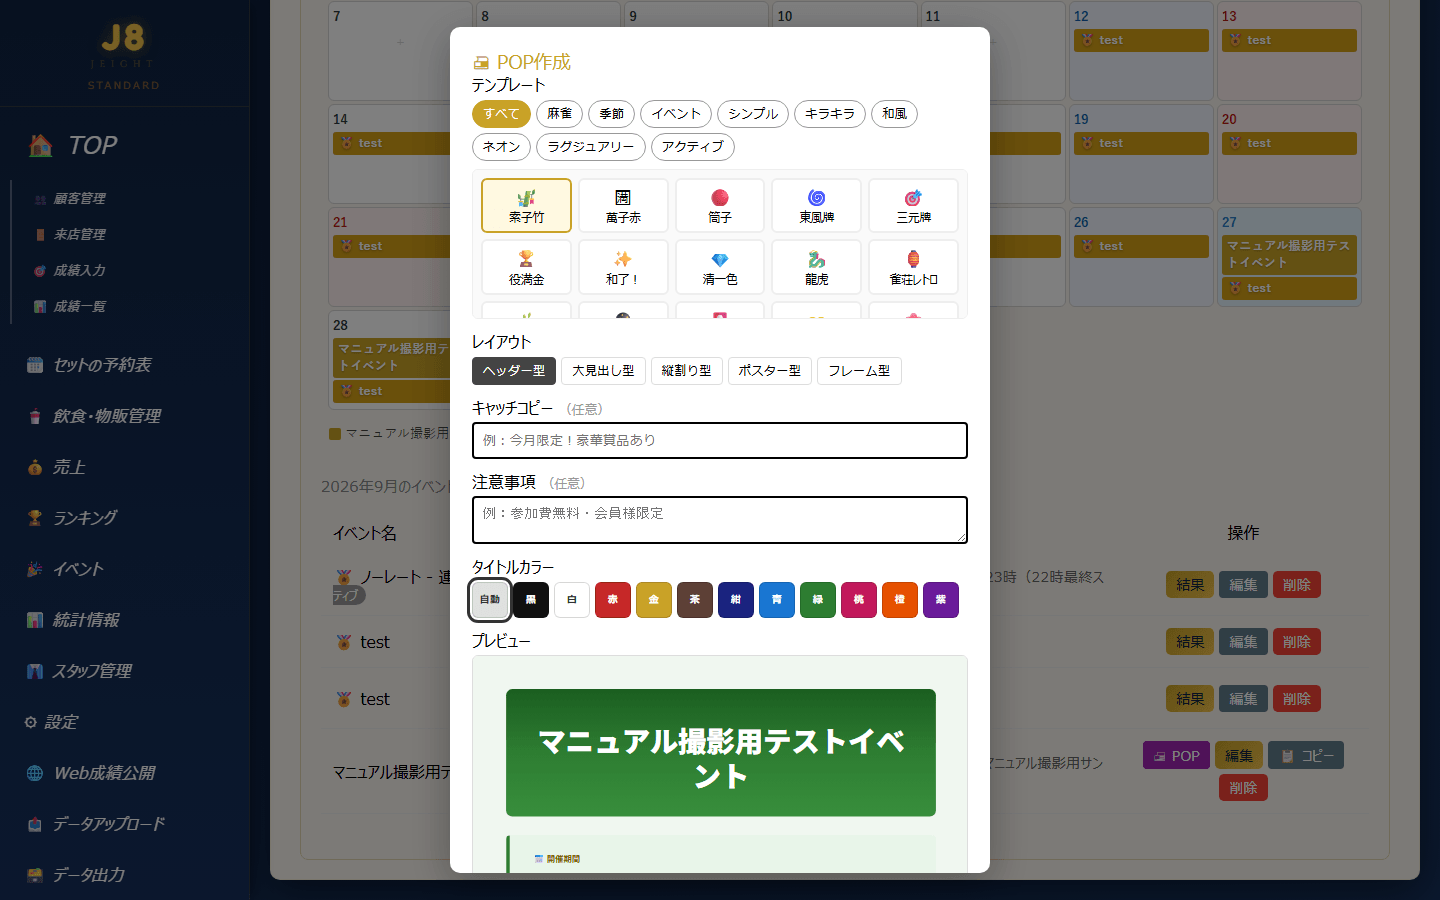Filter templates by キラキラ category
The width and height of the screenshot is (1440, 900).
(830, 114)
